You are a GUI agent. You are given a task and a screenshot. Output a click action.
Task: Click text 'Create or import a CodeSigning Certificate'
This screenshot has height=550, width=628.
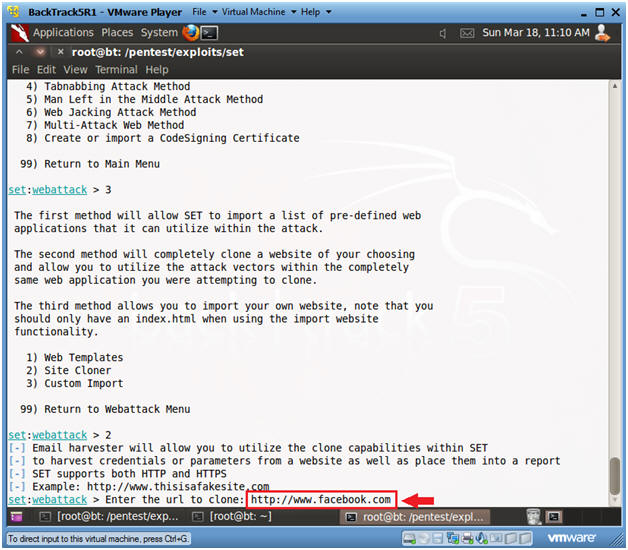(172, 138)
